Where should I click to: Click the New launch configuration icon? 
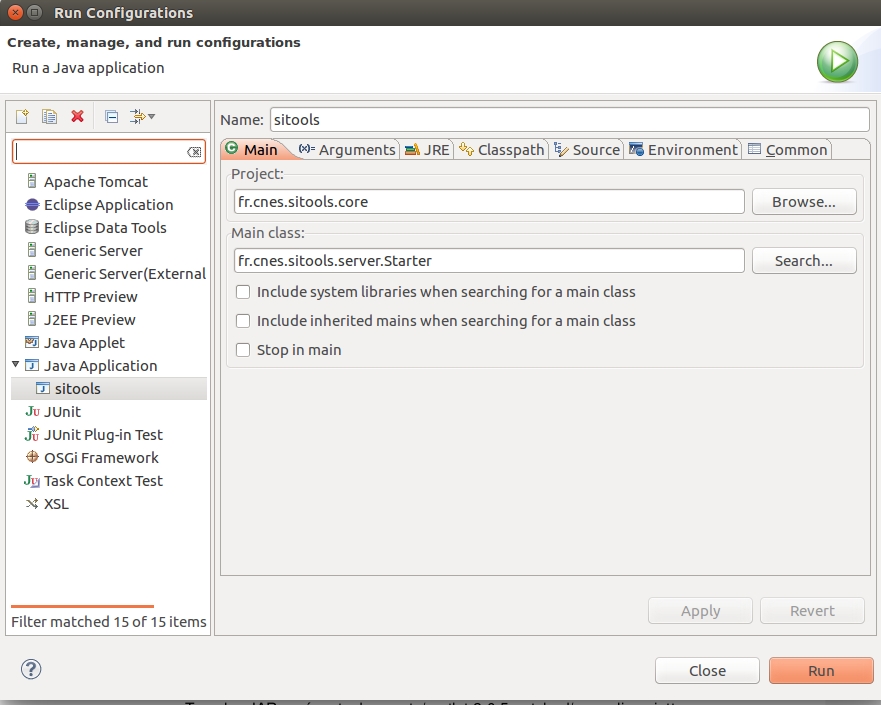[x=22, y=116]
